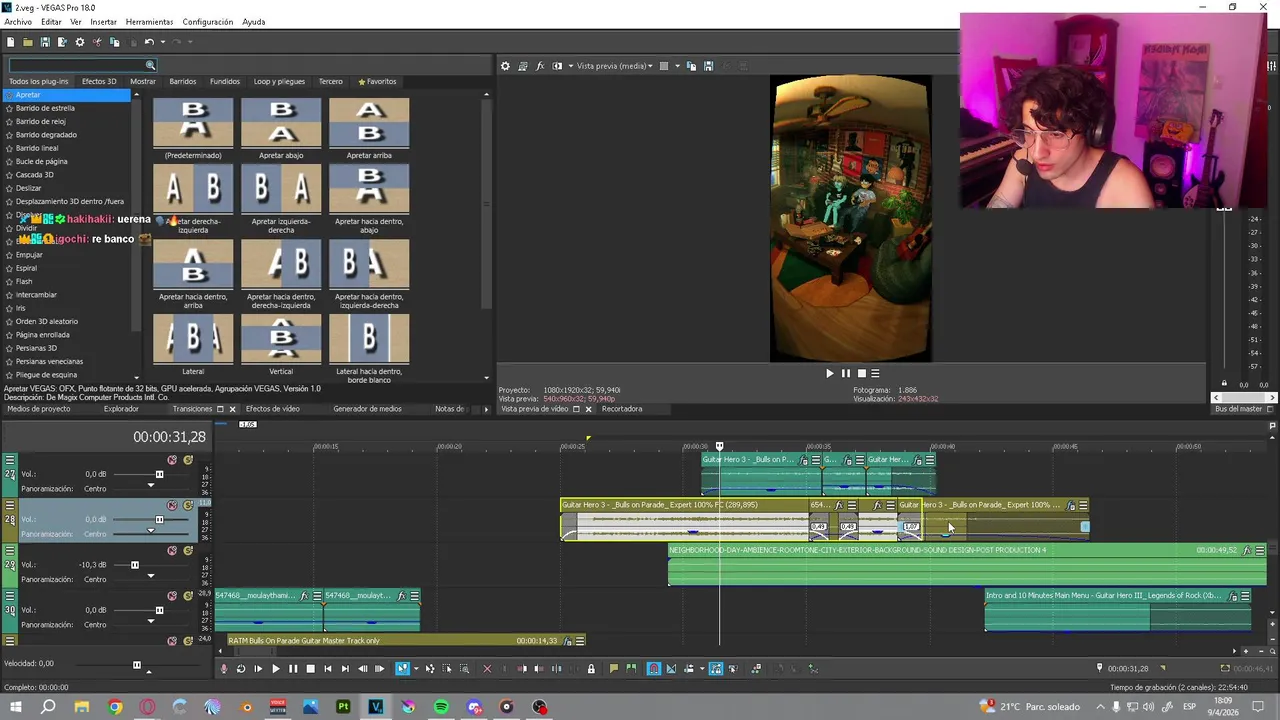Click the plug-in search magnifier icon
This screenshot has width=1280, height=720.
tap(151, 66)
